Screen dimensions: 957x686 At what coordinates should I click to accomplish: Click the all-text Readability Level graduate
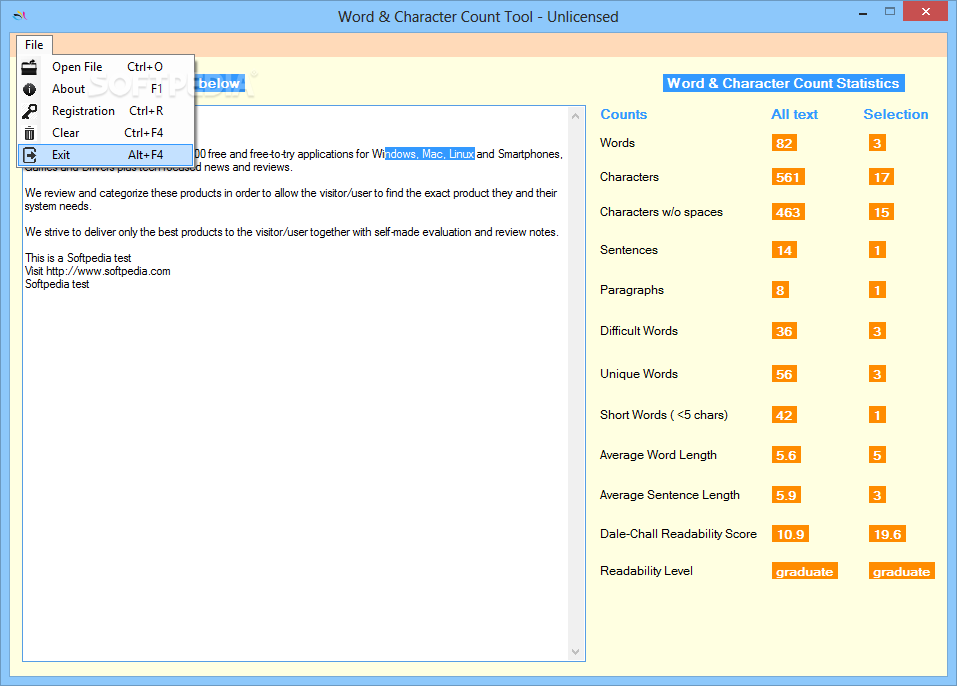pyautogui.click(x=804, y=571)
